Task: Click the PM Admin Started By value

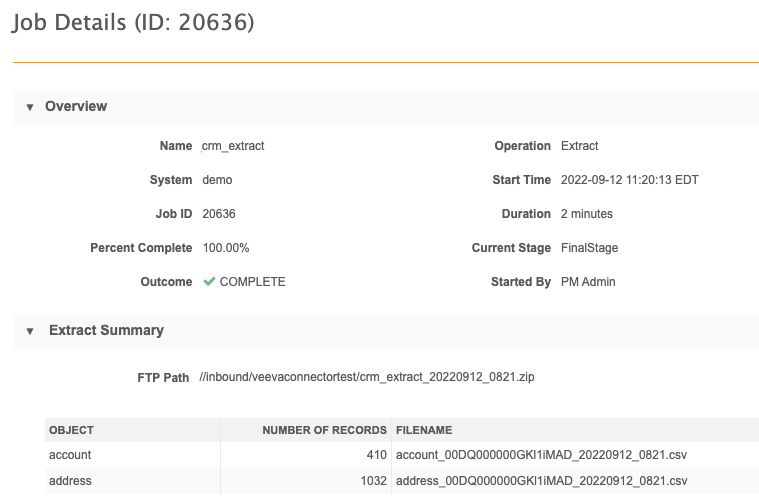Action: (588, 282)
